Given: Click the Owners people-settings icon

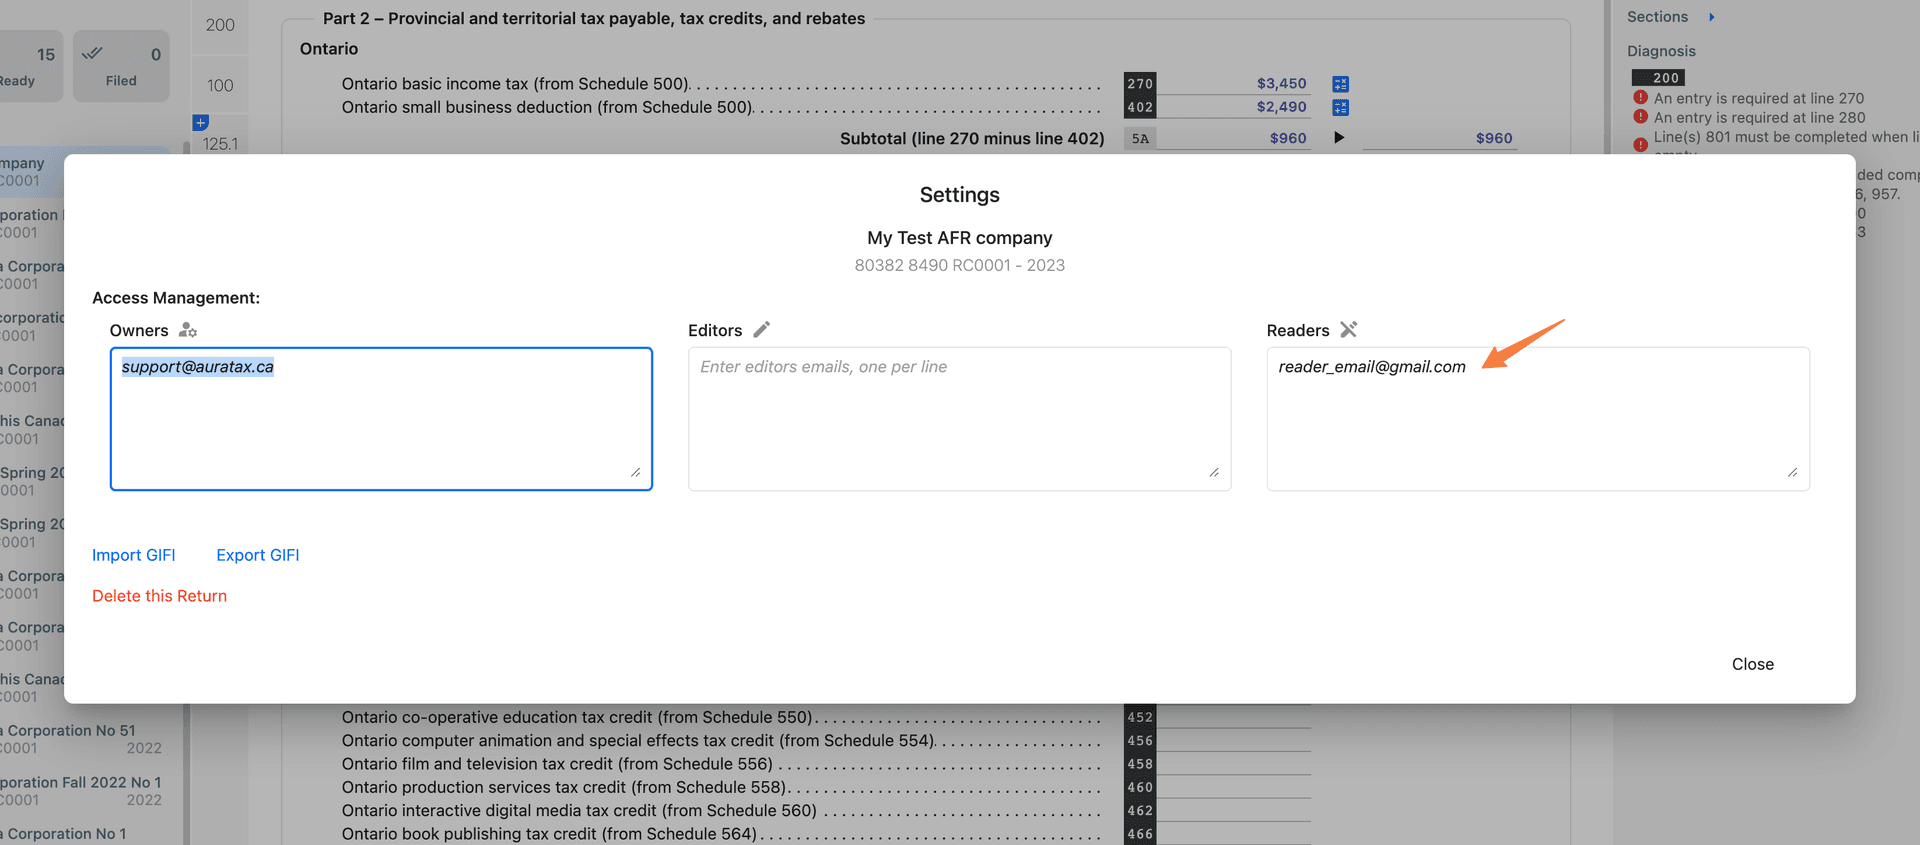Looking at the screenshot, I should pos(188,330).
